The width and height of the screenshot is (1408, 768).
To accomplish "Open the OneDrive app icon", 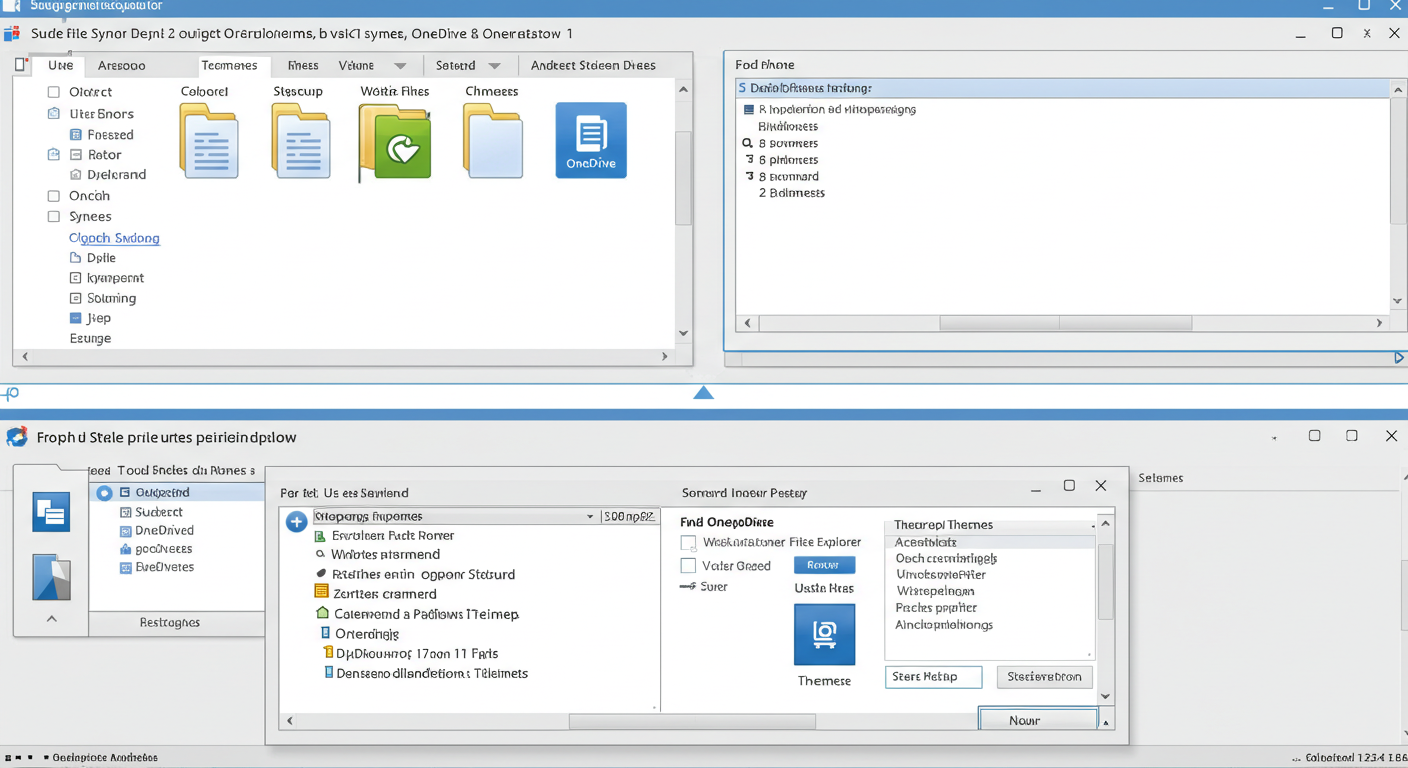I will pyautogui.click(x=591, y=140).
